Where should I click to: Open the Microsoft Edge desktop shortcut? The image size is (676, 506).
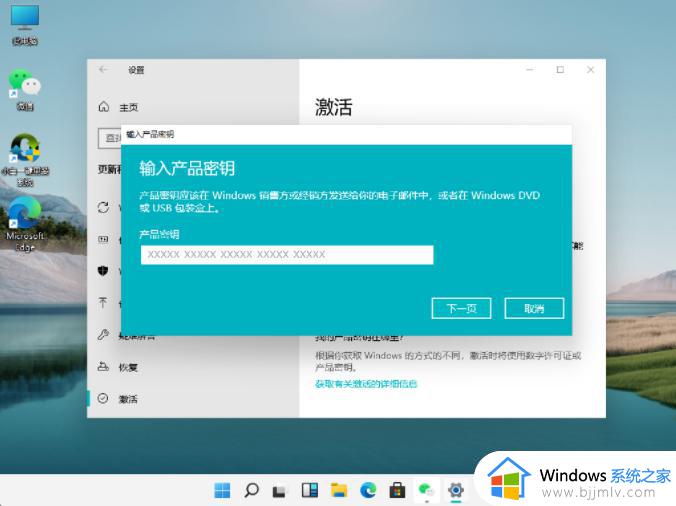(25, 224)
